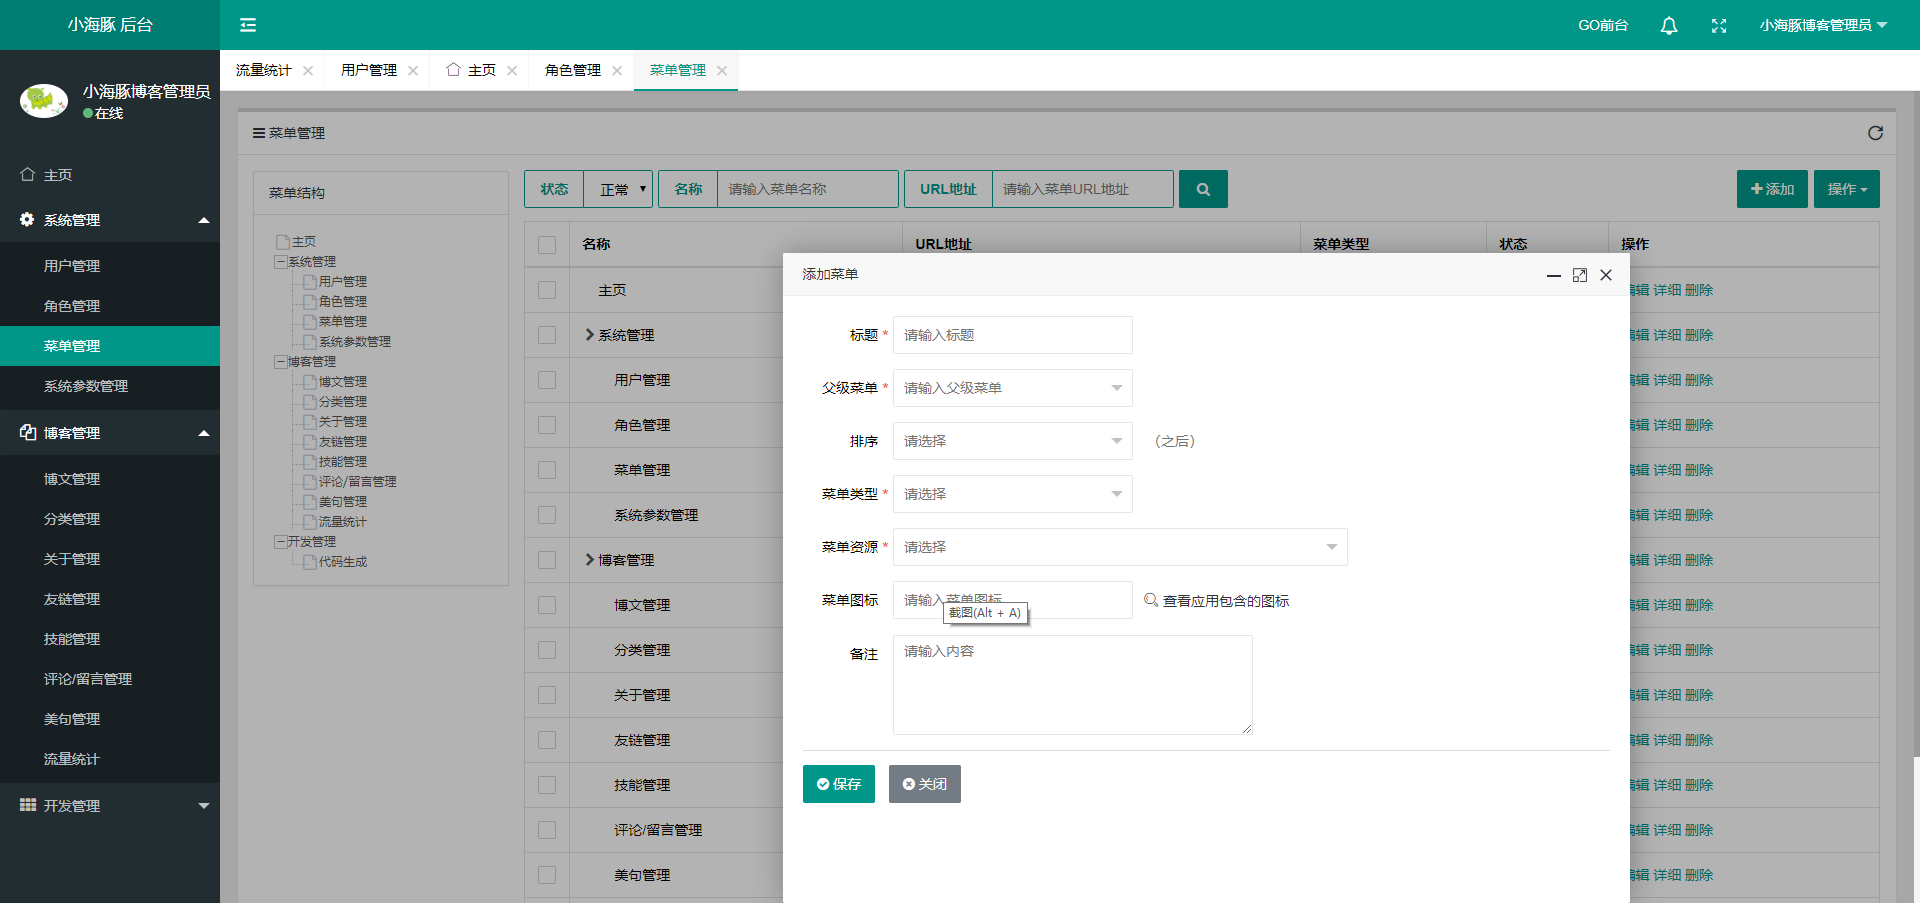Viewport: 1920px width, 903px height.
Task: Minimize the 添加菜单 dialog
Action: tap(1554, 275)
